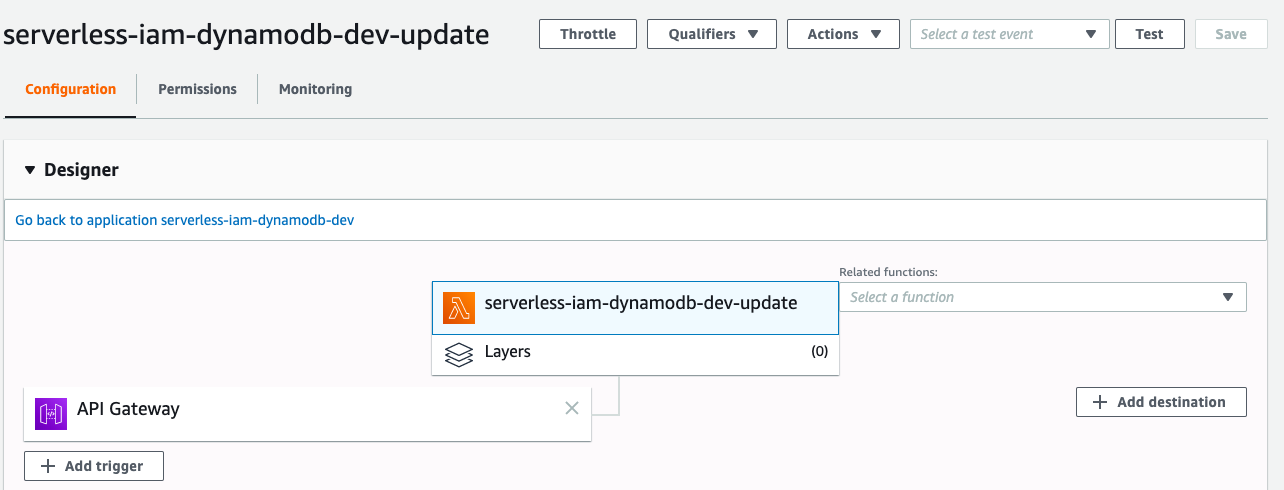Open the Actions dropdown menu
The height and width of the screenshot is (490, 1284).
pos(845,34)
